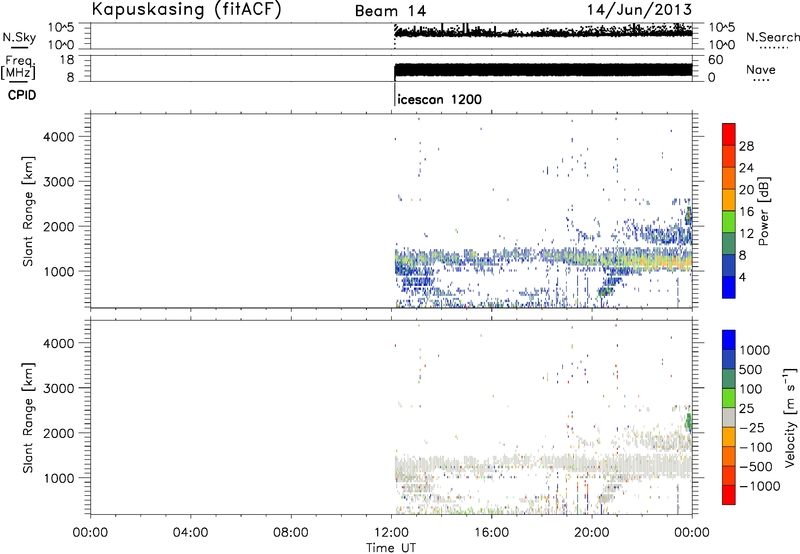This screenshot has height=554, width=800.
Task: Click the -25 tick on Velocity colorbar
Action: tap(752, 427)
